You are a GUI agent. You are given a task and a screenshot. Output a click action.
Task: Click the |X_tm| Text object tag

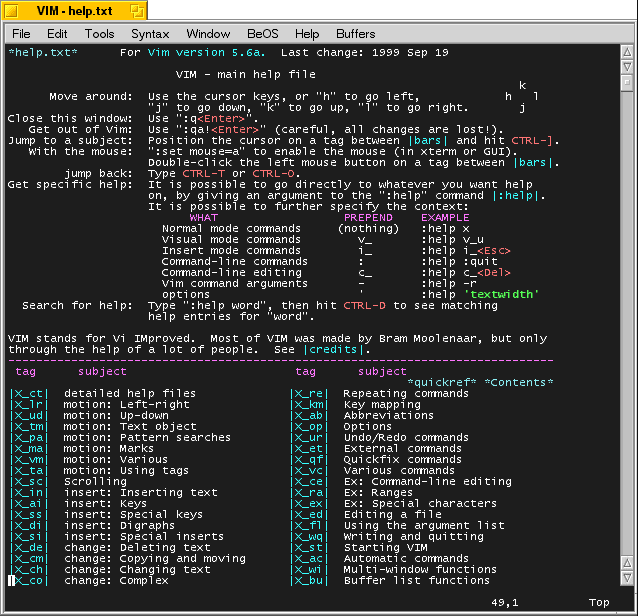[29, 426]
